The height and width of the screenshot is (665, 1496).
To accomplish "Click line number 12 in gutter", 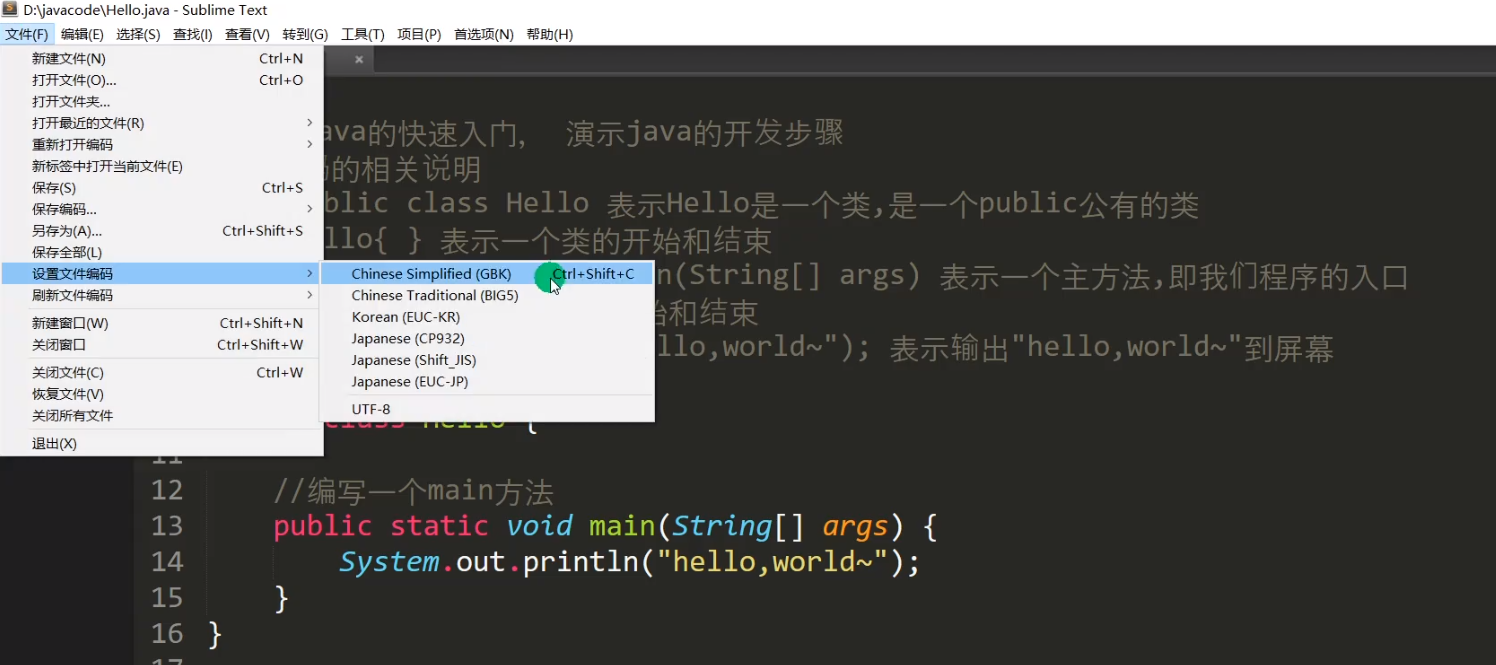I will 167,490.
